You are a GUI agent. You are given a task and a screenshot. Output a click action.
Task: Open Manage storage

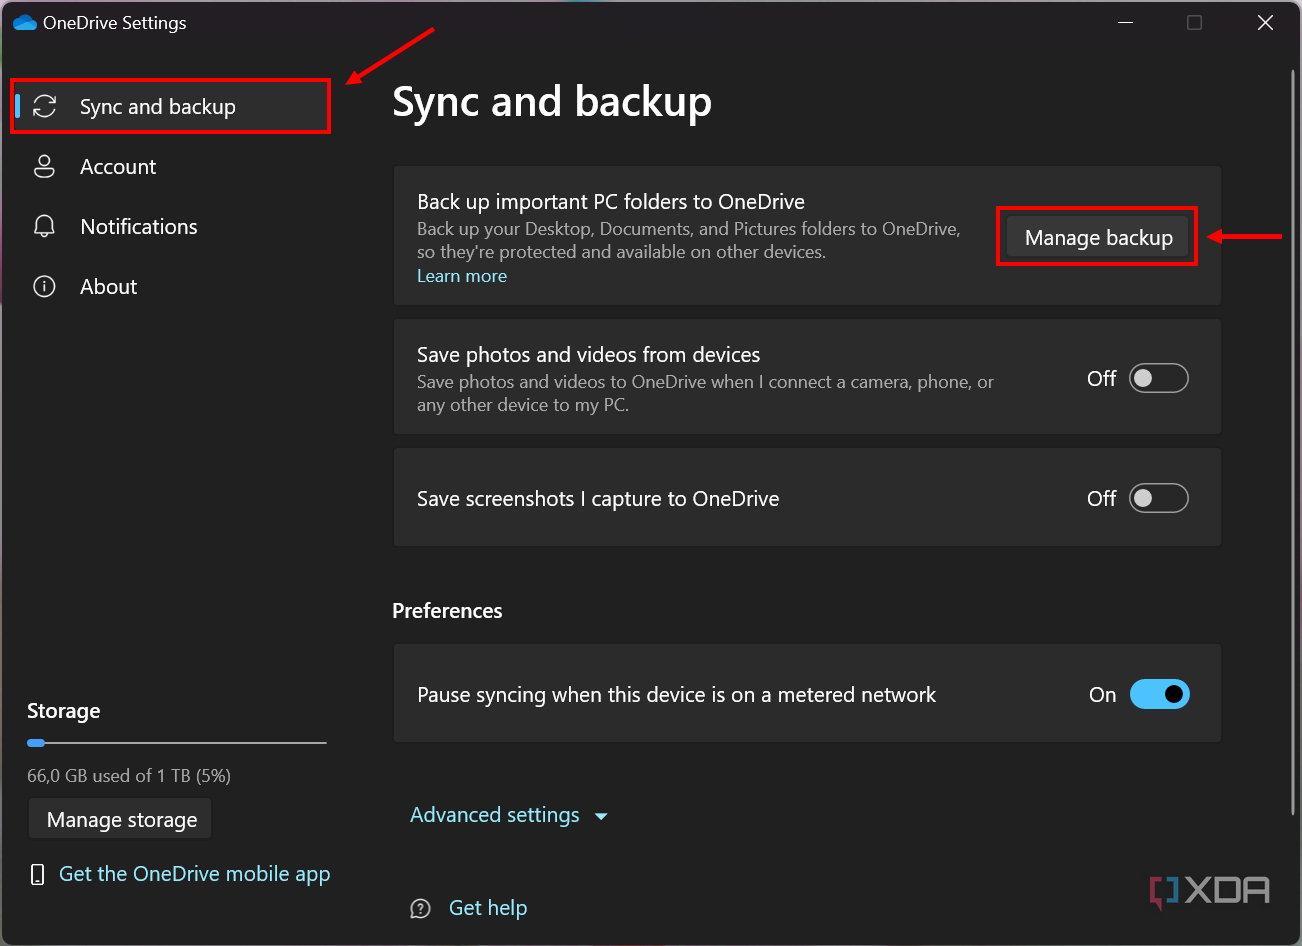tap(121, 820)
